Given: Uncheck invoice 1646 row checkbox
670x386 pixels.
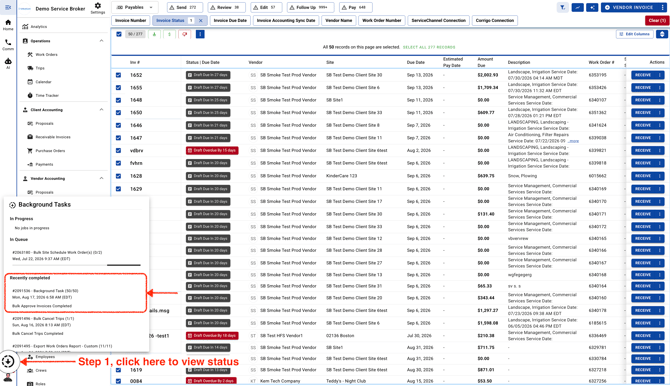Looking at the screenshot, I should pos(118,125).
